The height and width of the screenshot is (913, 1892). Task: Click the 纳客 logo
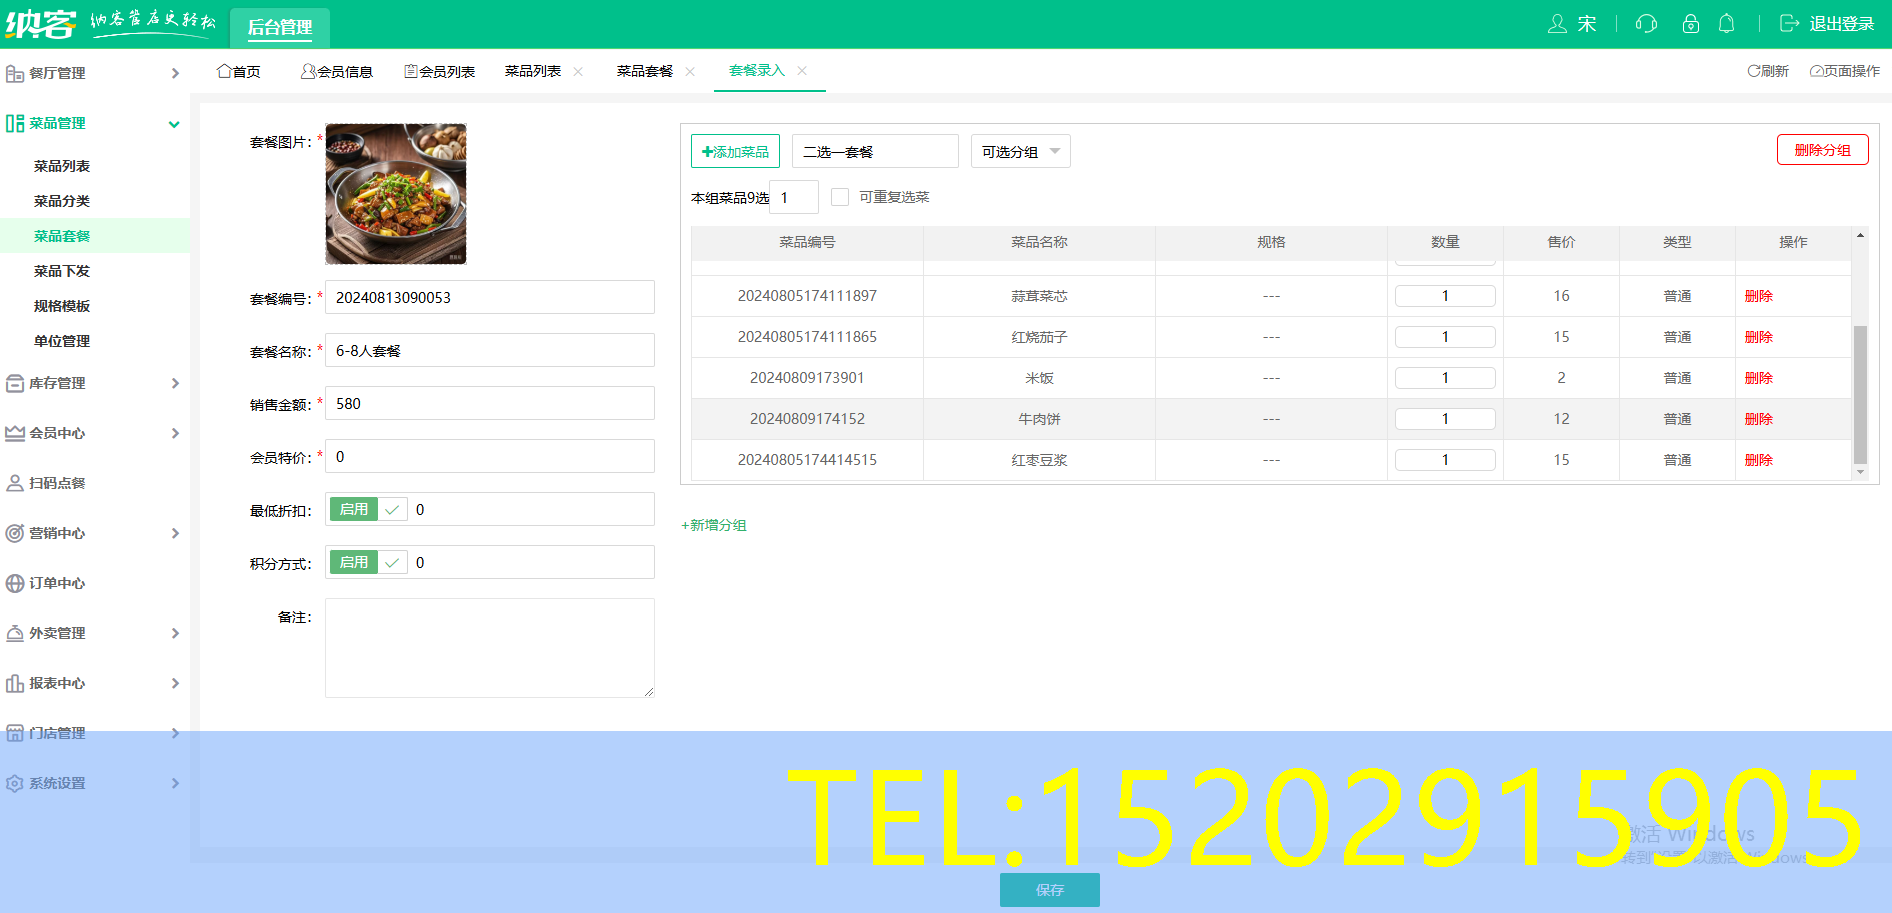pyautogui.click(x=40, y=23)
